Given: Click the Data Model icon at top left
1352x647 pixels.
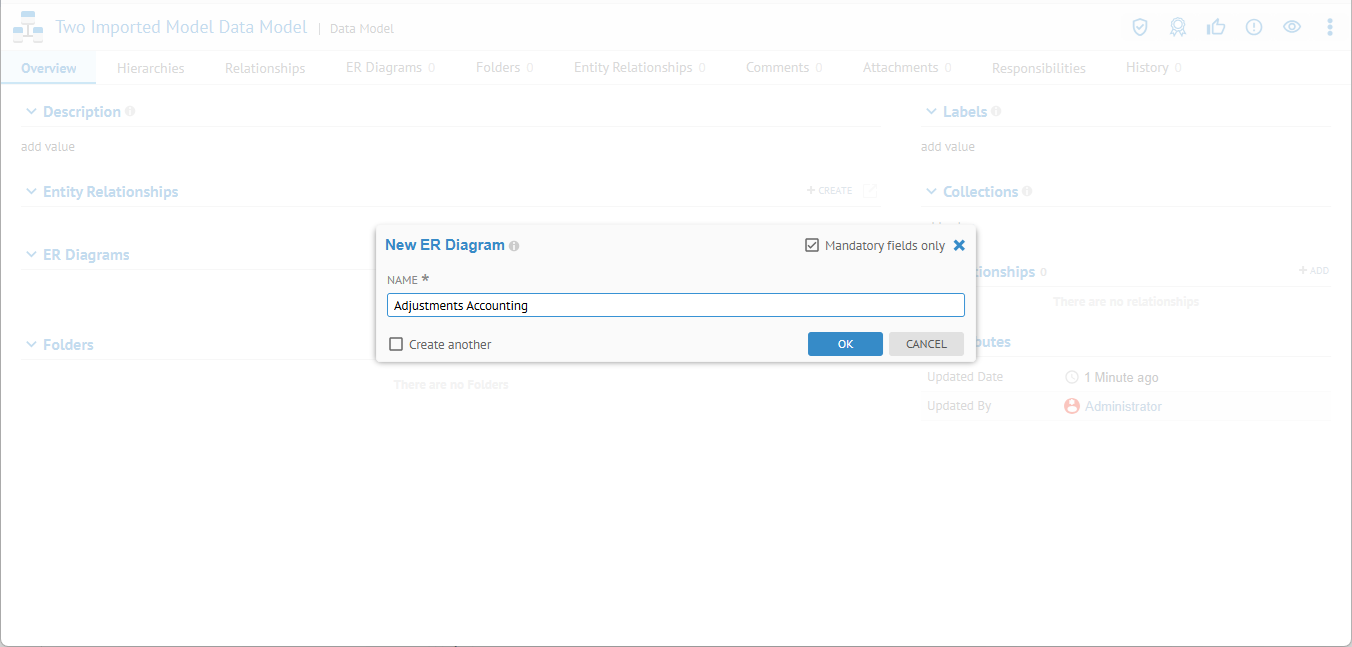Looking at the screenshot, I should pos(28,28).
